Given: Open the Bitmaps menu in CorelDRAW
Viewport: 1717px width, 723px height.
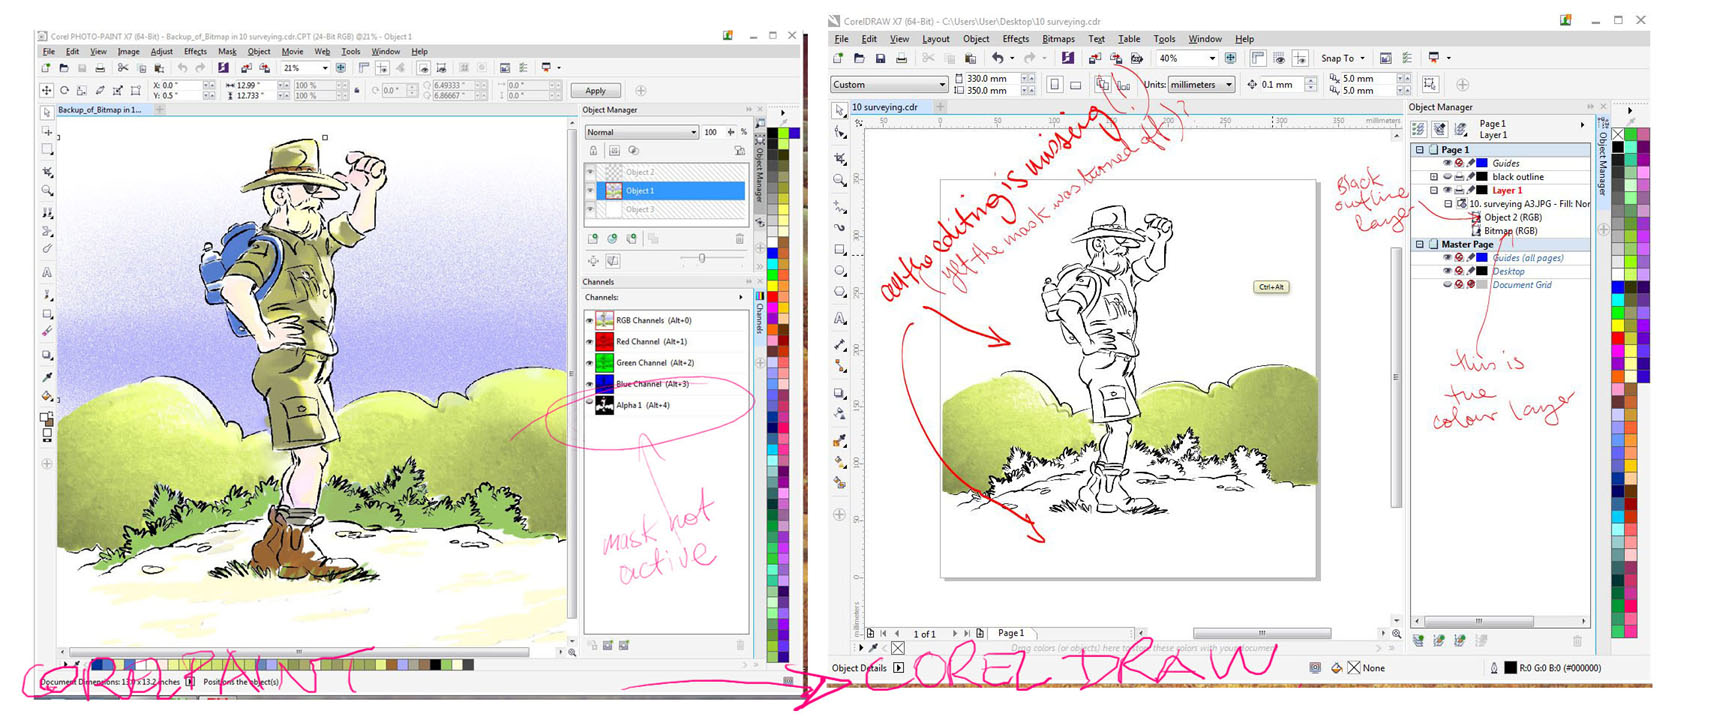Looking at the screenshot, I should coord(1058,39).
